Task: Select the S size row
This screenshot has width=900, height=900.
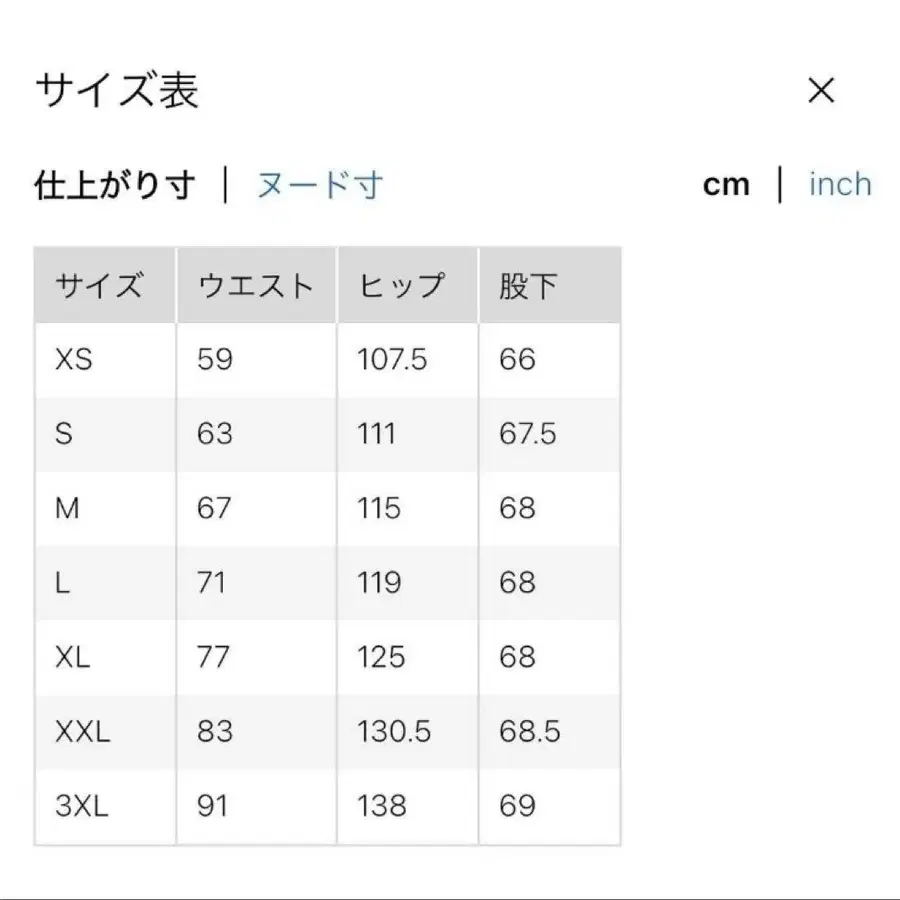Action: 103,433
